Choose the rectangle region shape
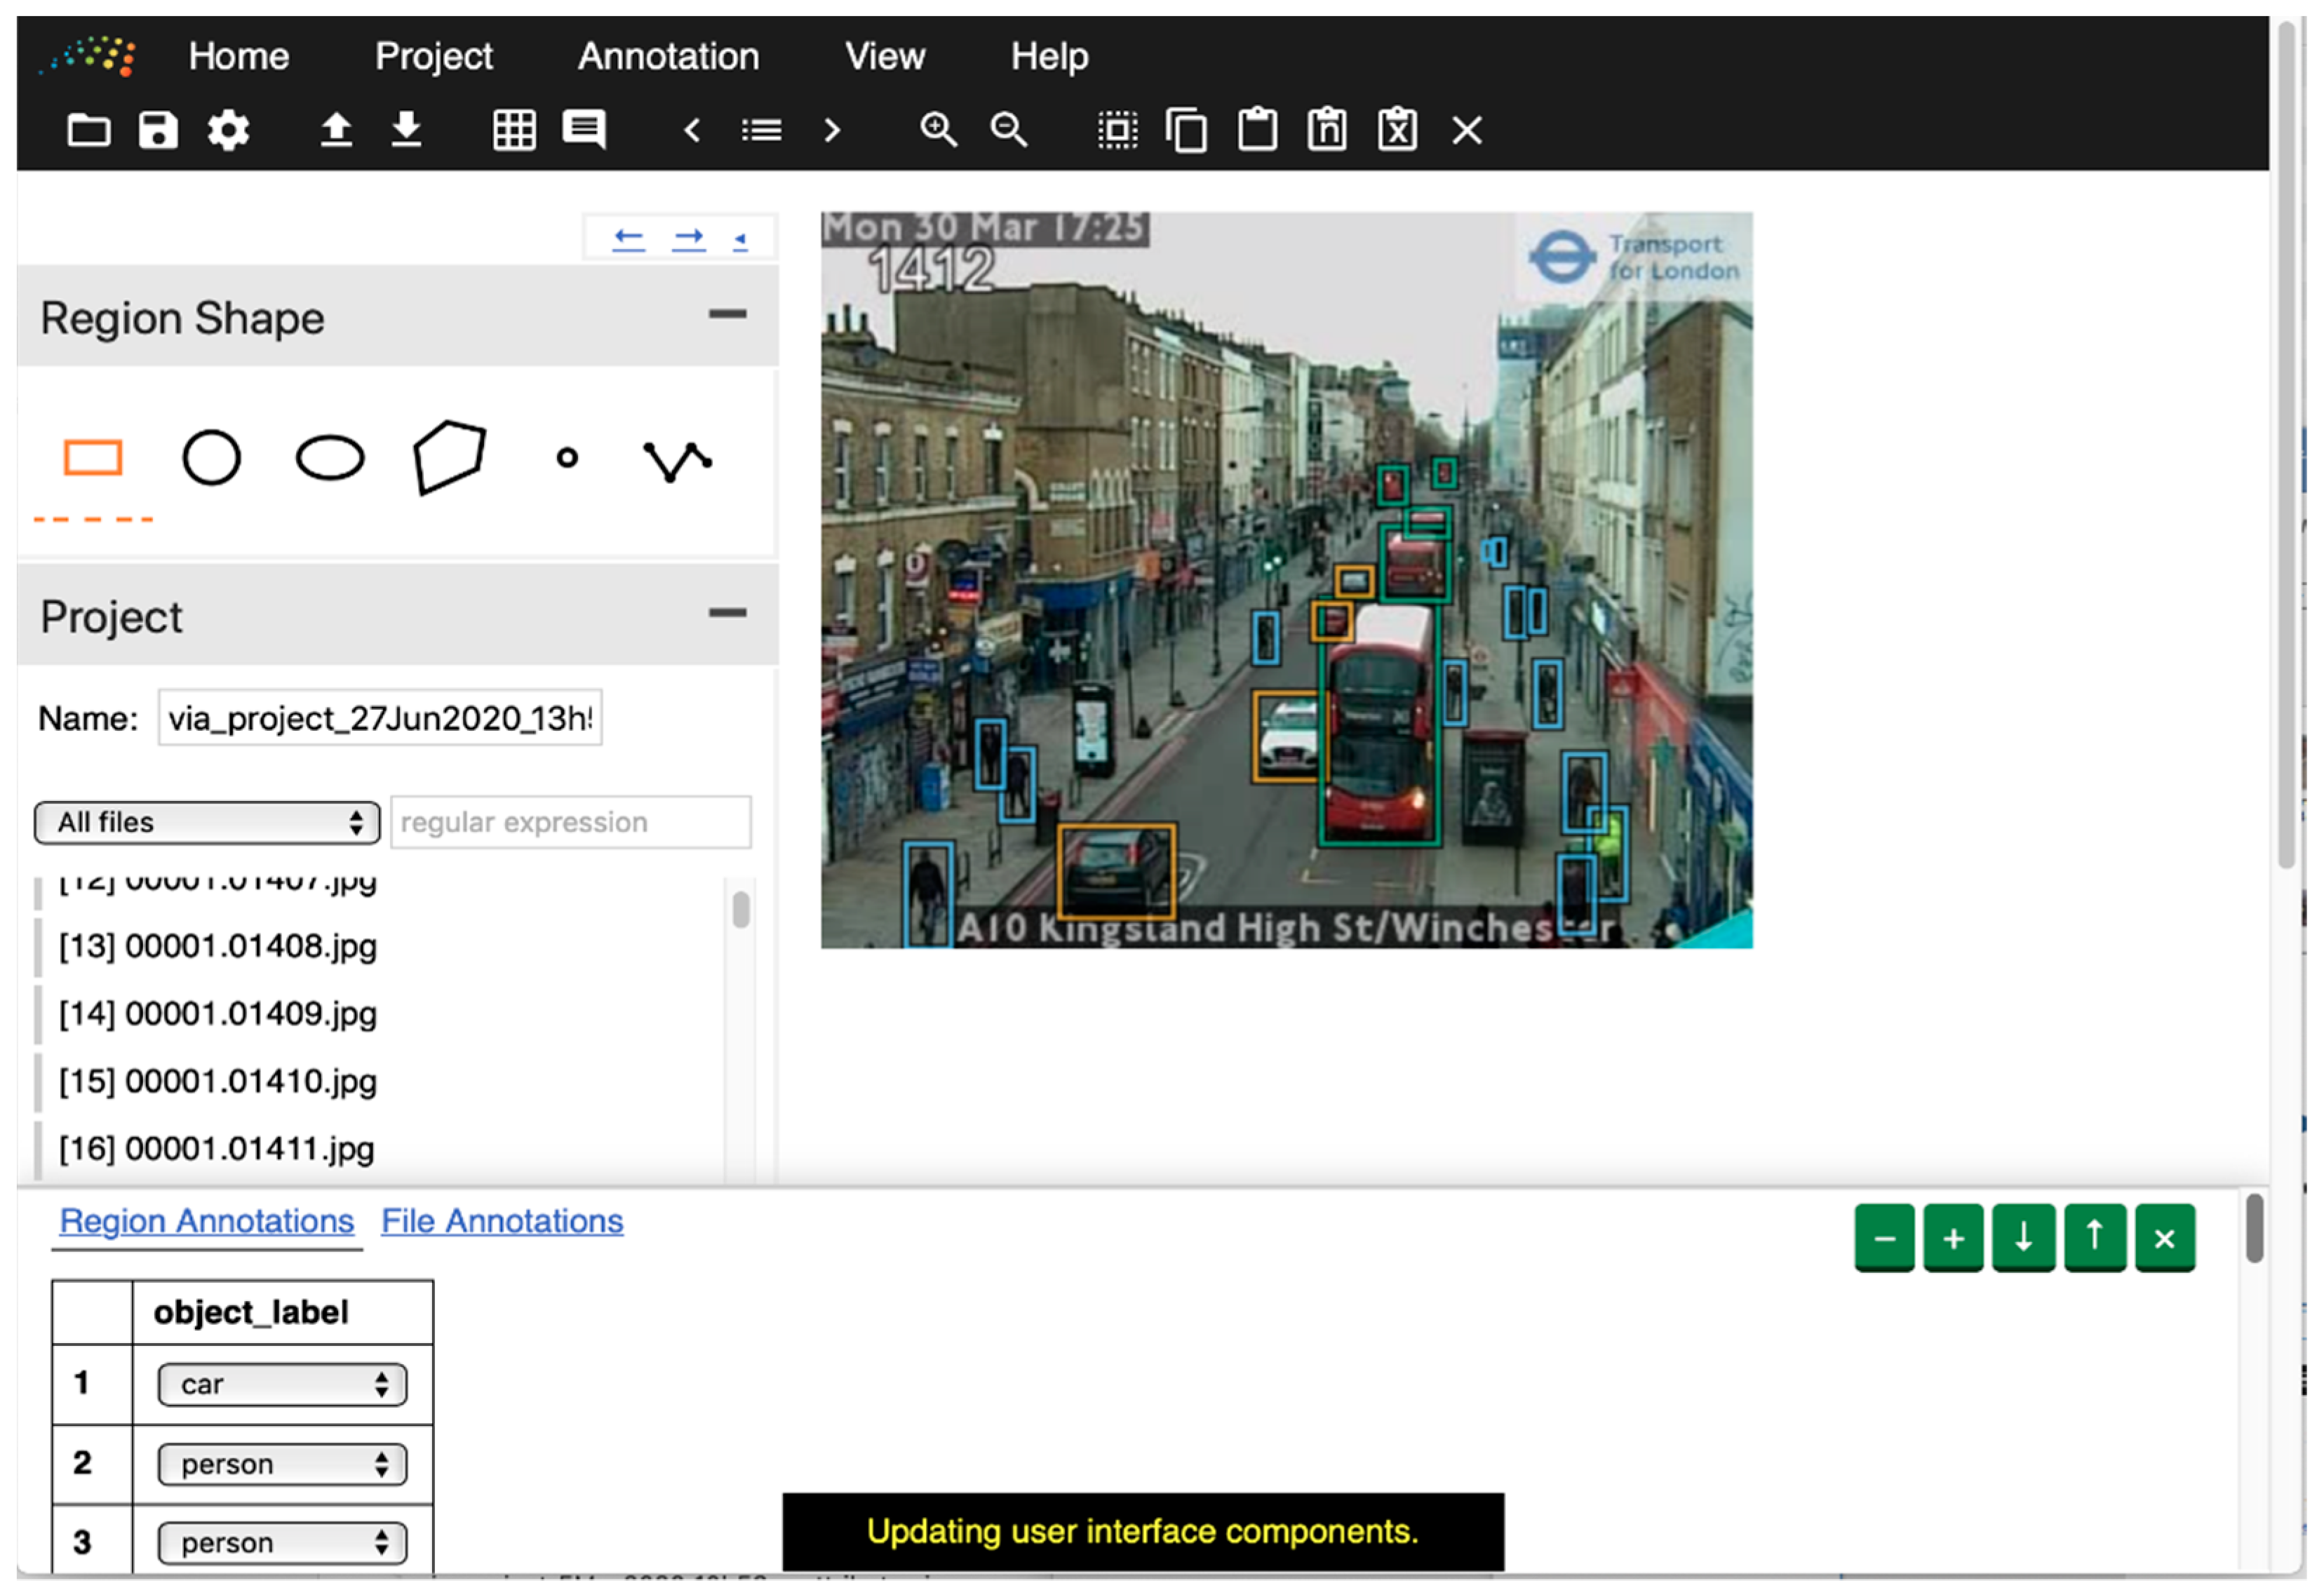Screen dimensions: 2324x1590 93,458
